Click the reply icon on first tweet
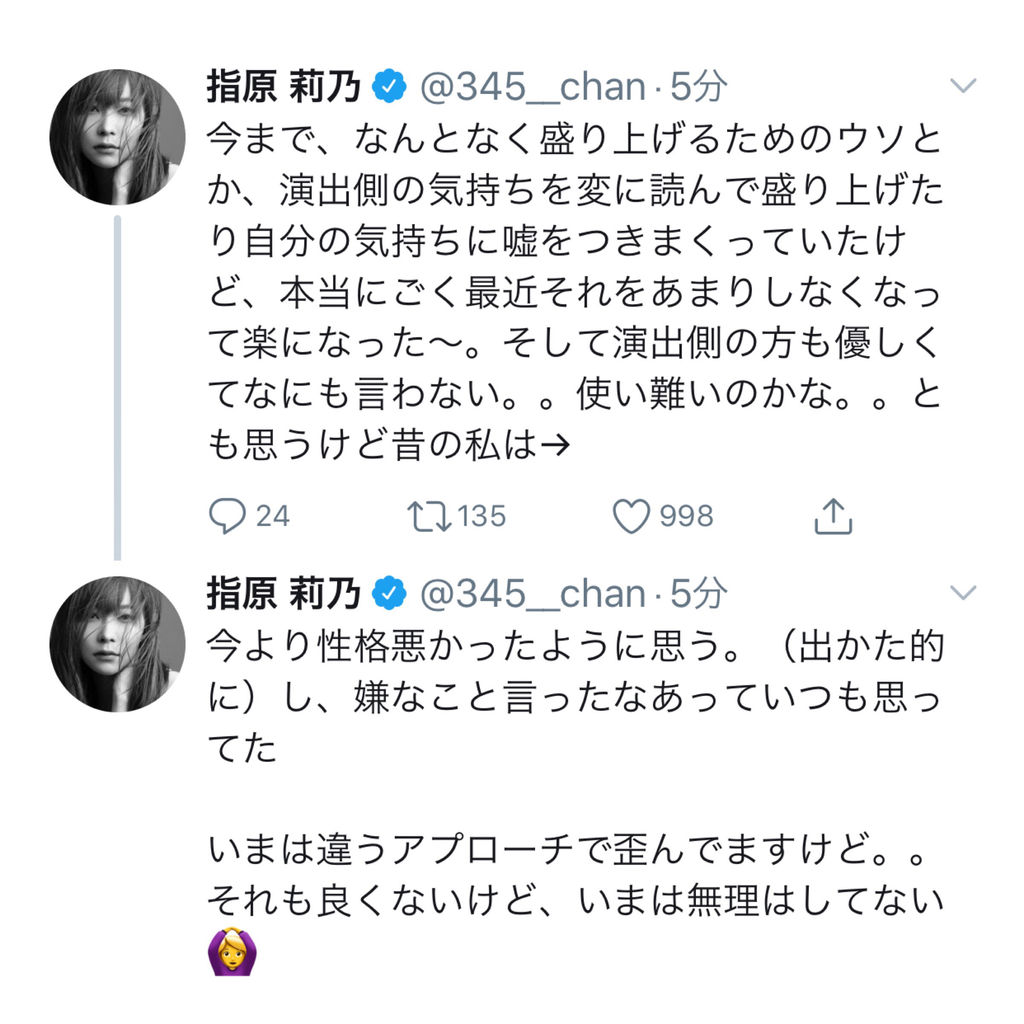The height and width of the screenshot is (1024, 1024). click(227, 516)
